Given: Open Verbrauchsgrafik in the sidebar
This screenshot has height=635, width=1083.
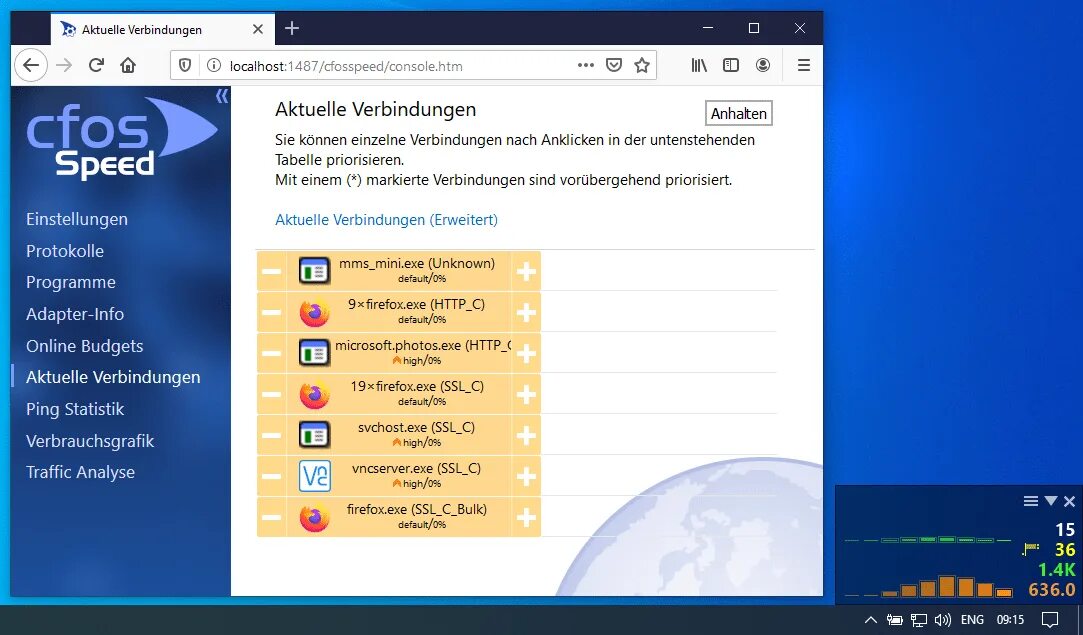Looking at the screenshot, I should 90,441.
